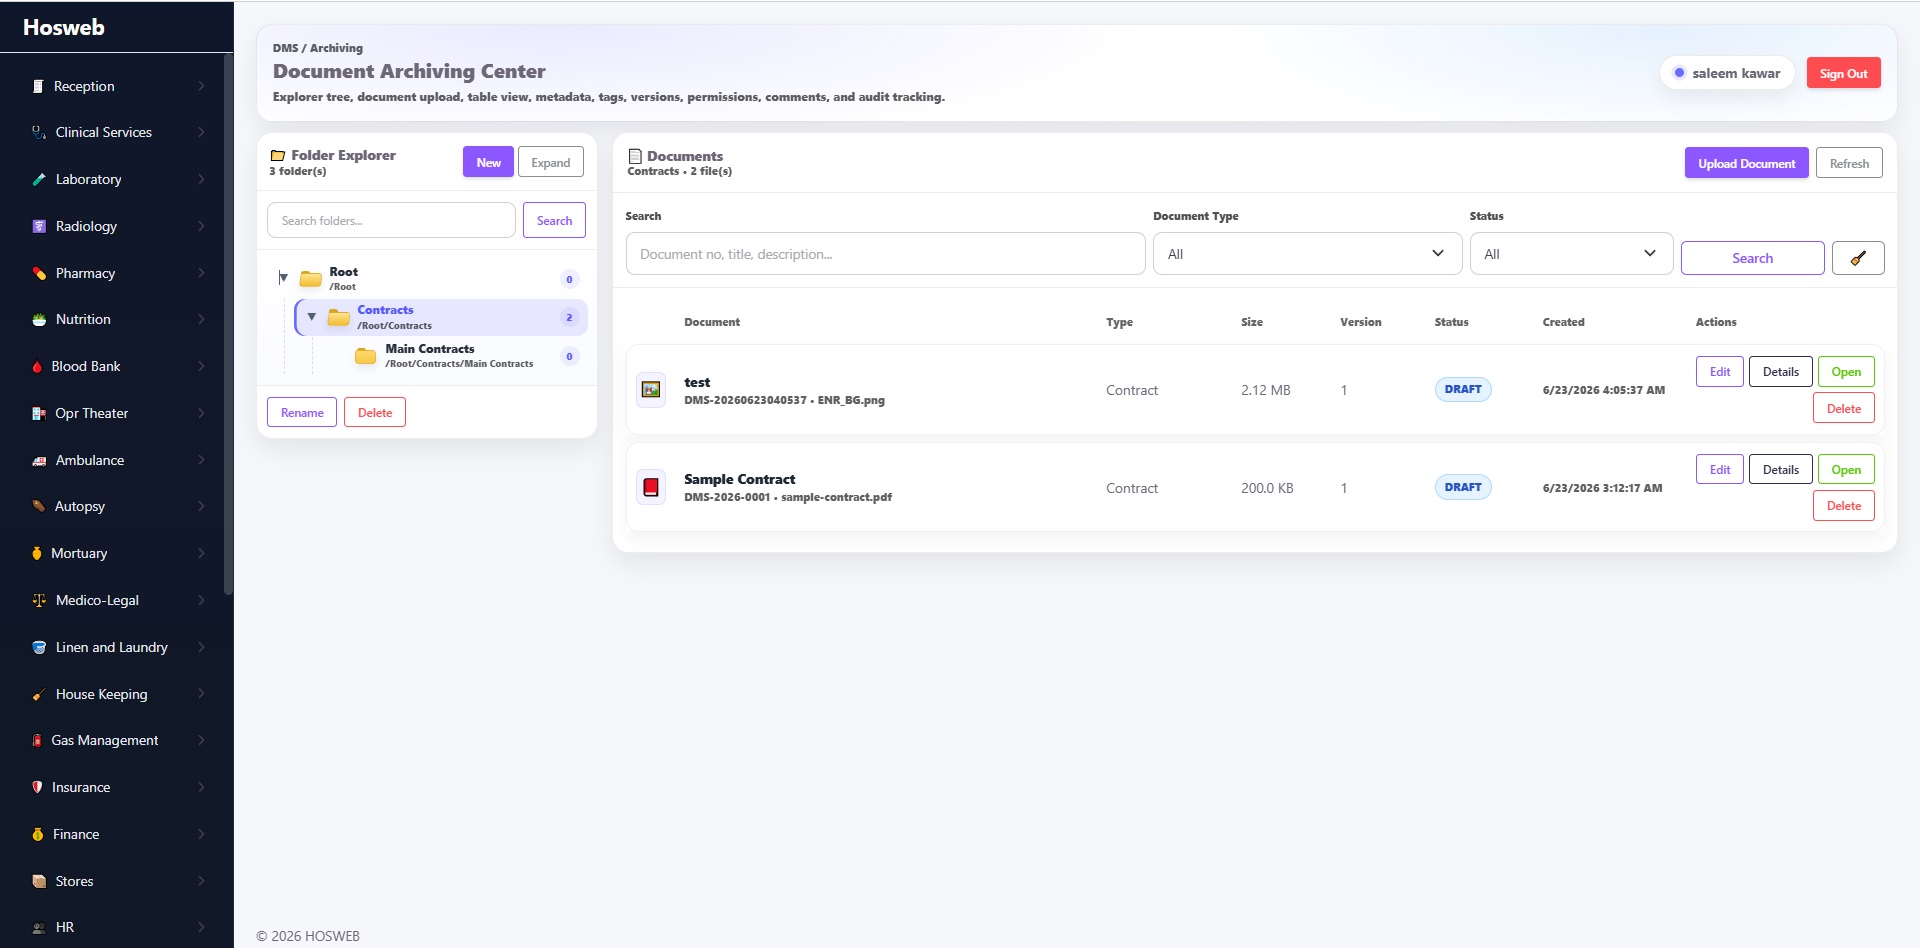Expand the Laboratory menu chevron

(201, 179)
